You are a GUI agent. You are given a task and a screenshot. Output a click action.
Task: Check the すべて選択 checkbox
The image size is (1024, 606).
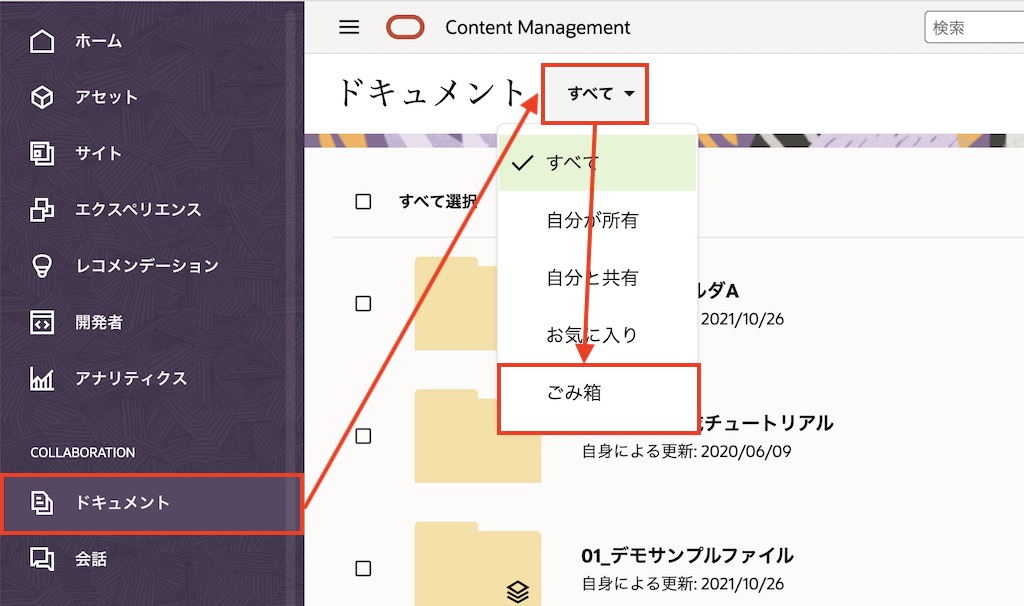[365, 200]
